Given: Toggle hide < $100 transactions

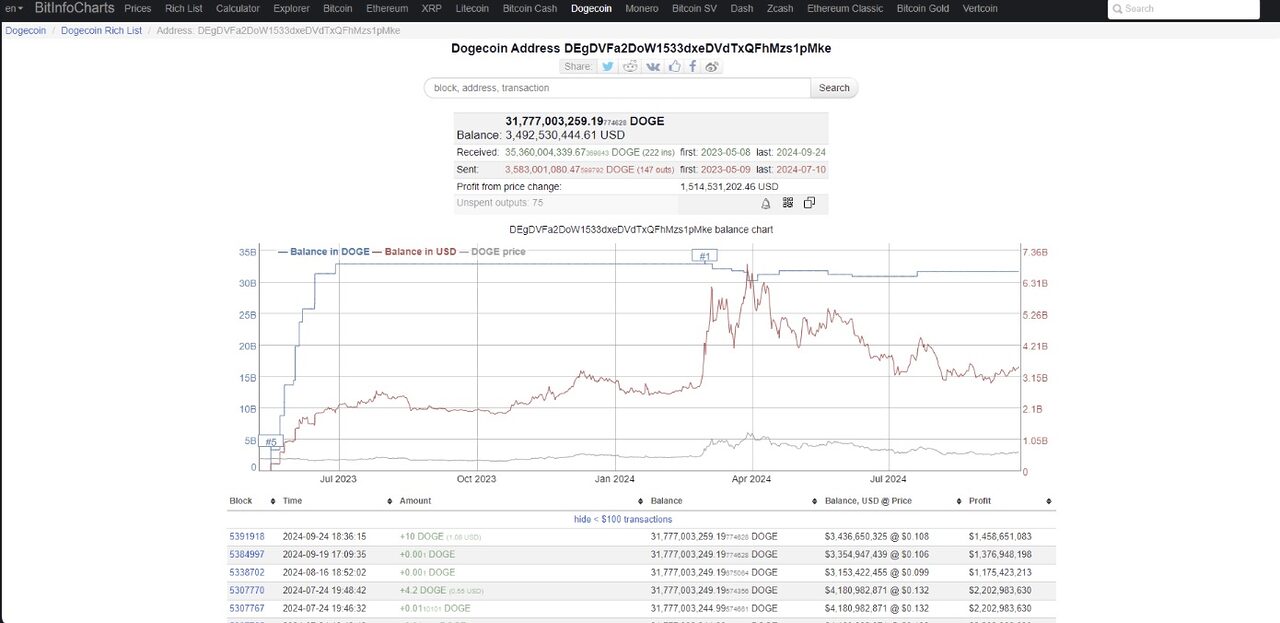Looking at the screenshot, I should [623, 519].
